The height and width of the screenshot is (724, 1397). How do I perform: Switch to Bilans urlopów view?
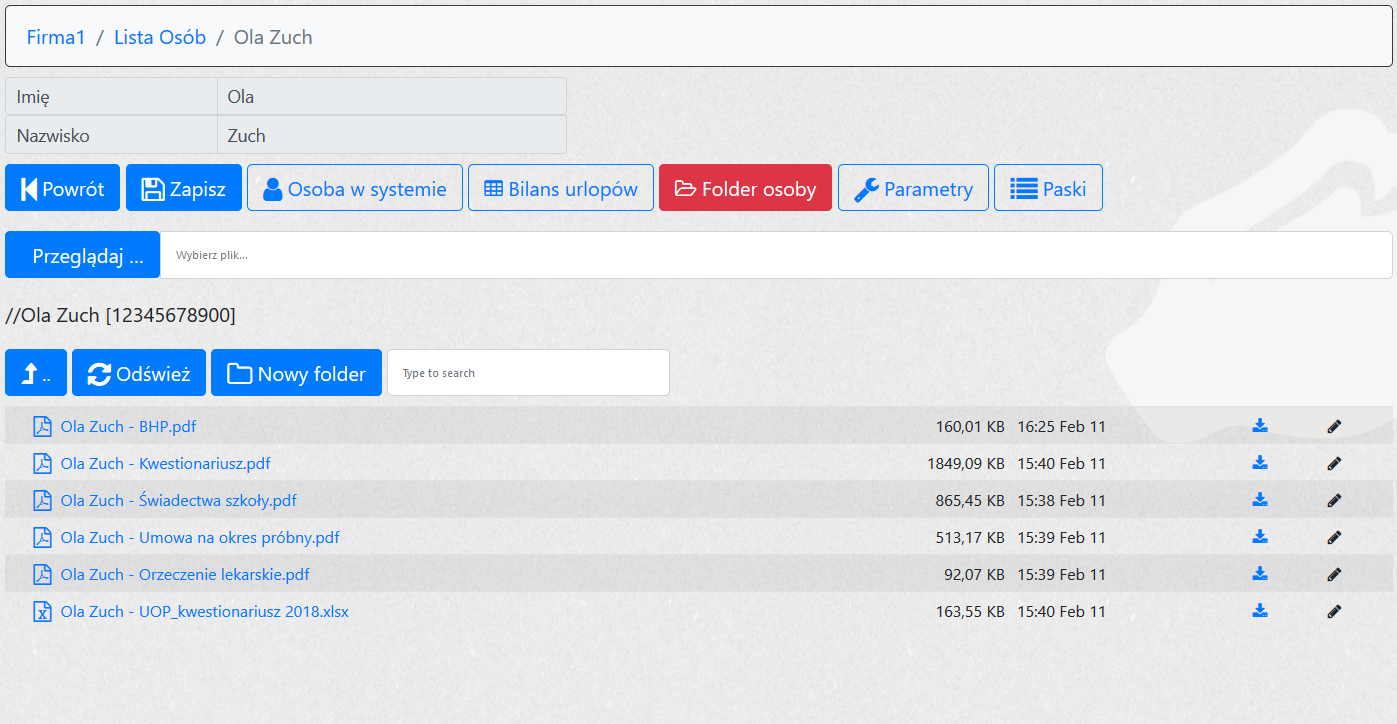[x=561, y=188]
